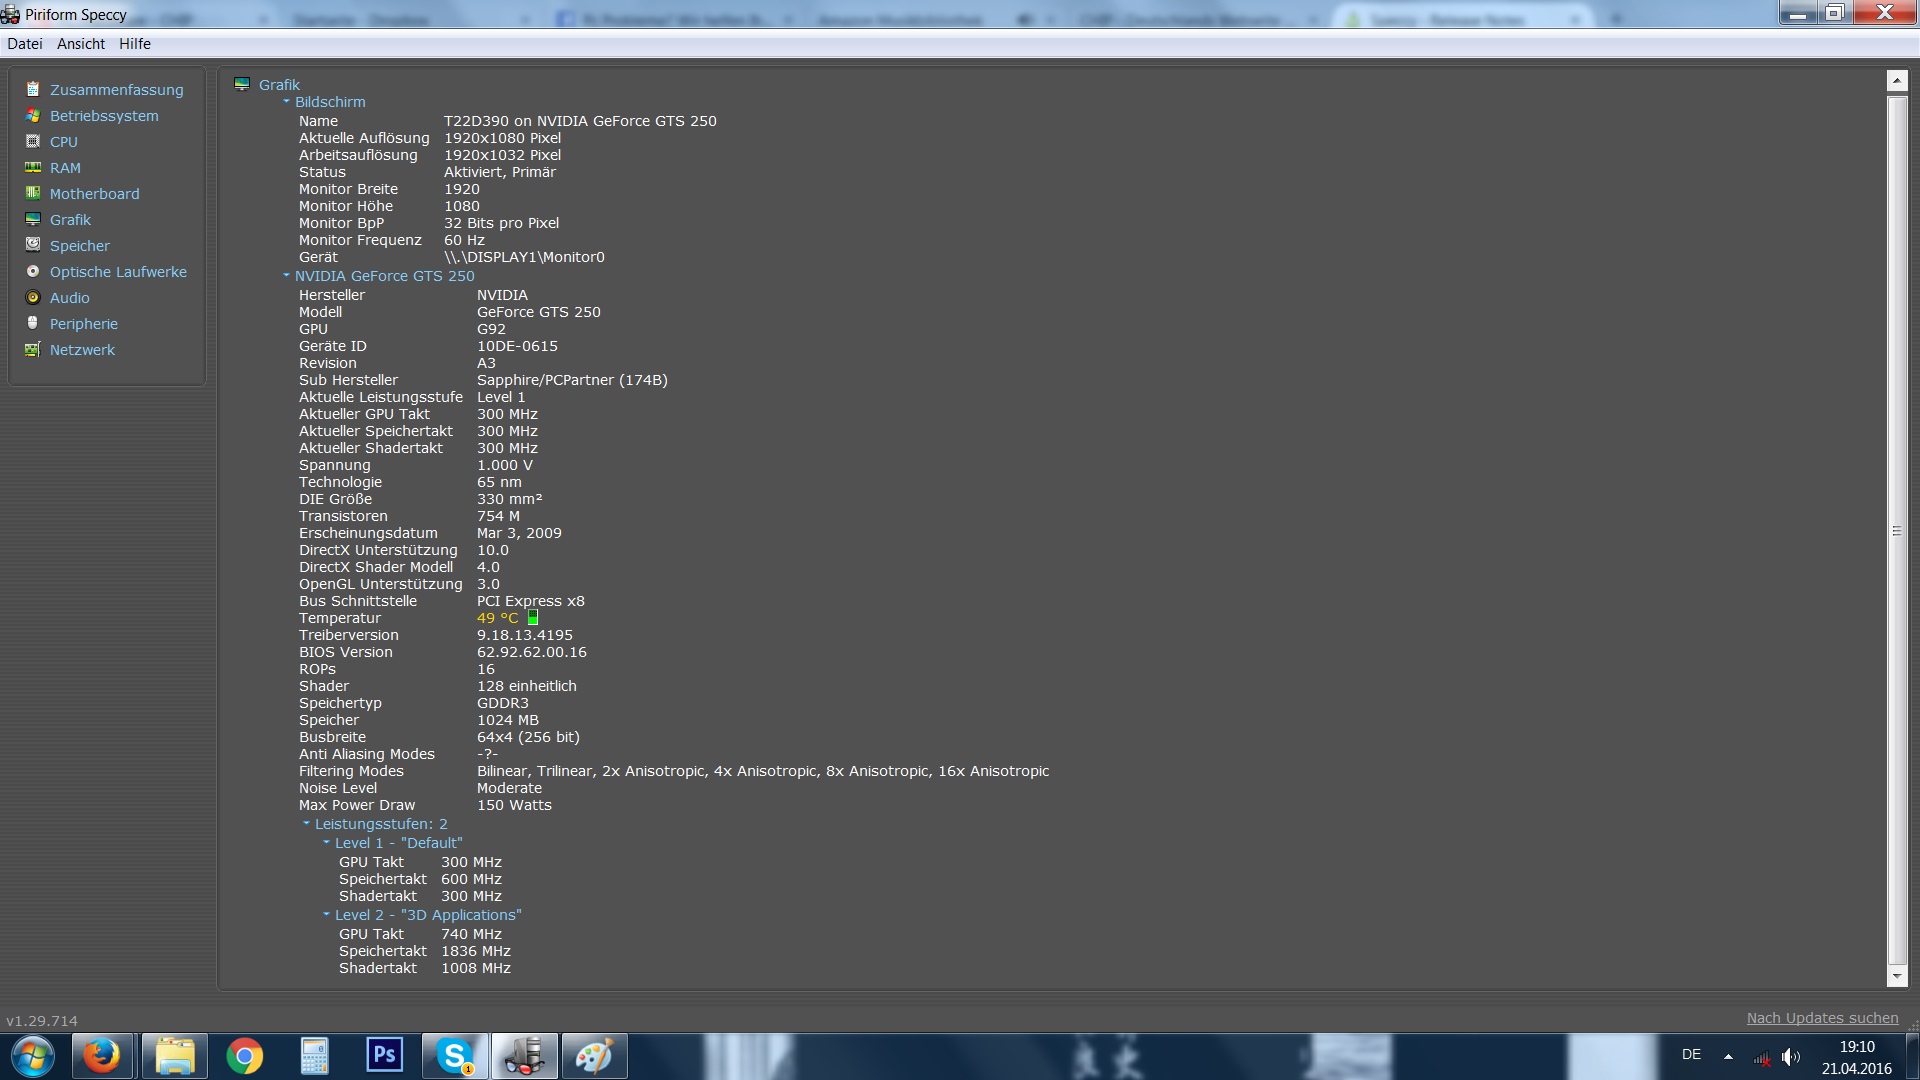The height and width of the screenshot is (1080, 1920).
Task: Switch to Google Chrome in taskbar
Action: coord(245,1056)
